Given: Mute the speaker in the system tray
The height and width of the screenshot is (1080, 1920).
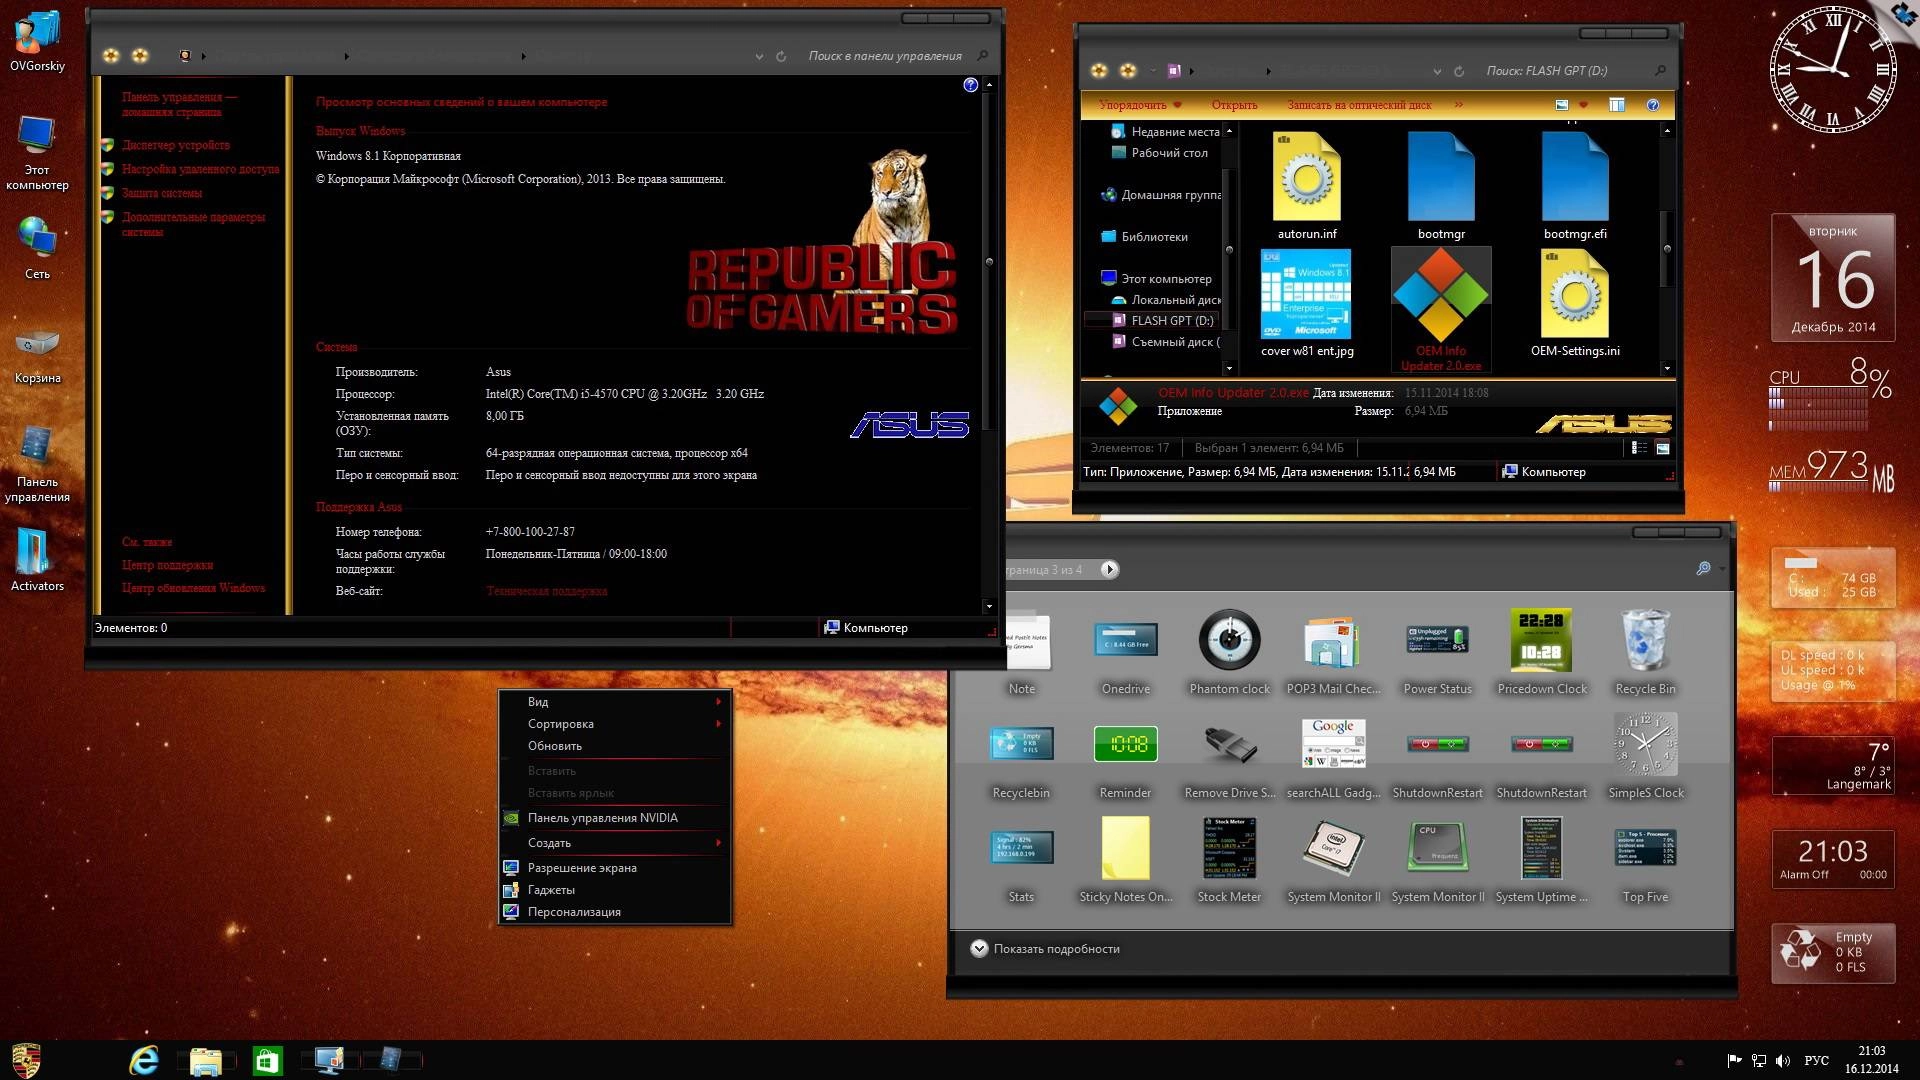Looking at the screenshot, I should pos(1783,1060).
